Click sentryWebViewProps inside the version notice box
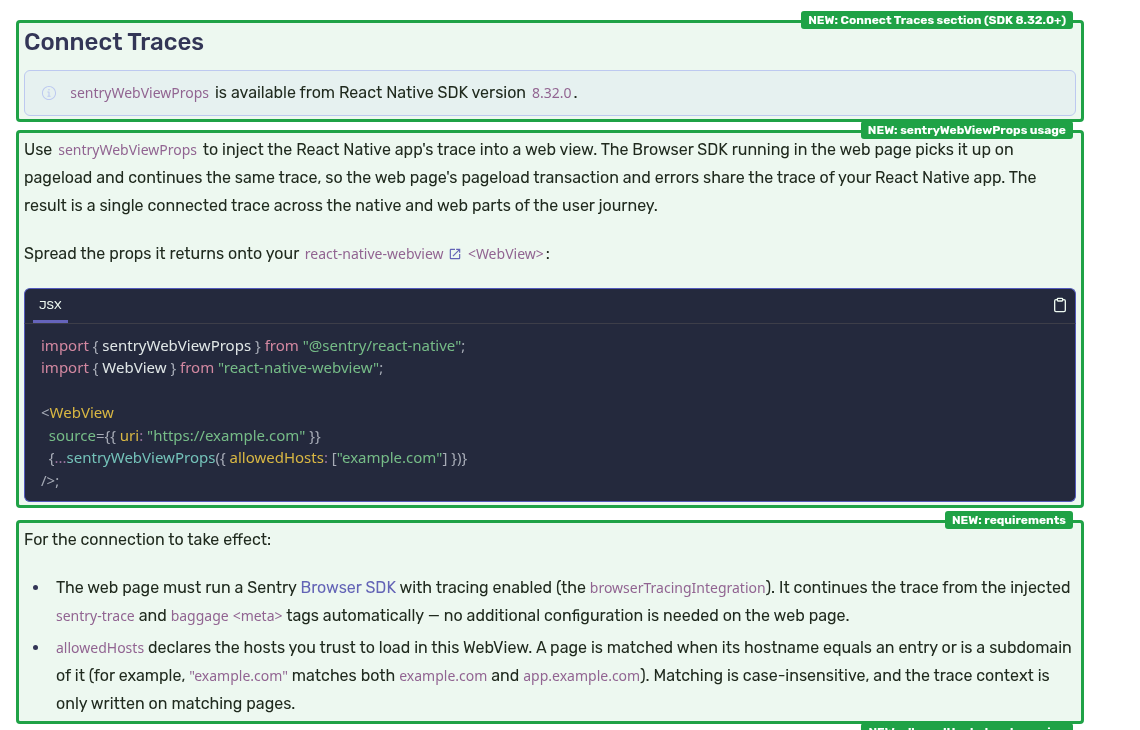 [x=140, y=93]
